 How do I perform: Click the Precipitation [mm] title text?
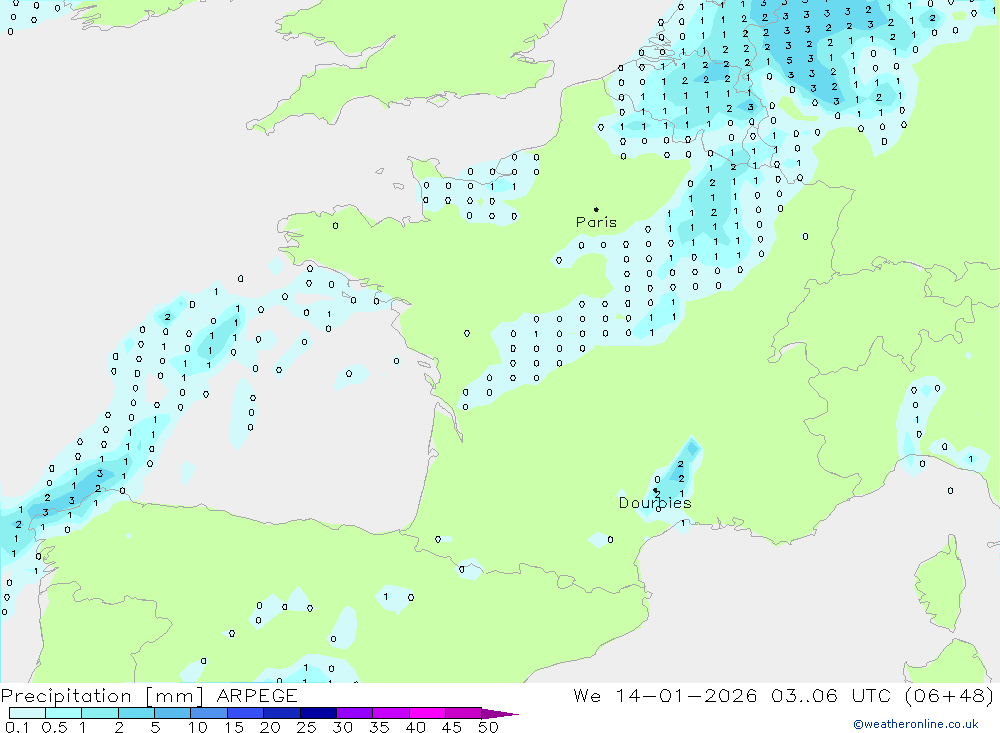click(102, 696)
